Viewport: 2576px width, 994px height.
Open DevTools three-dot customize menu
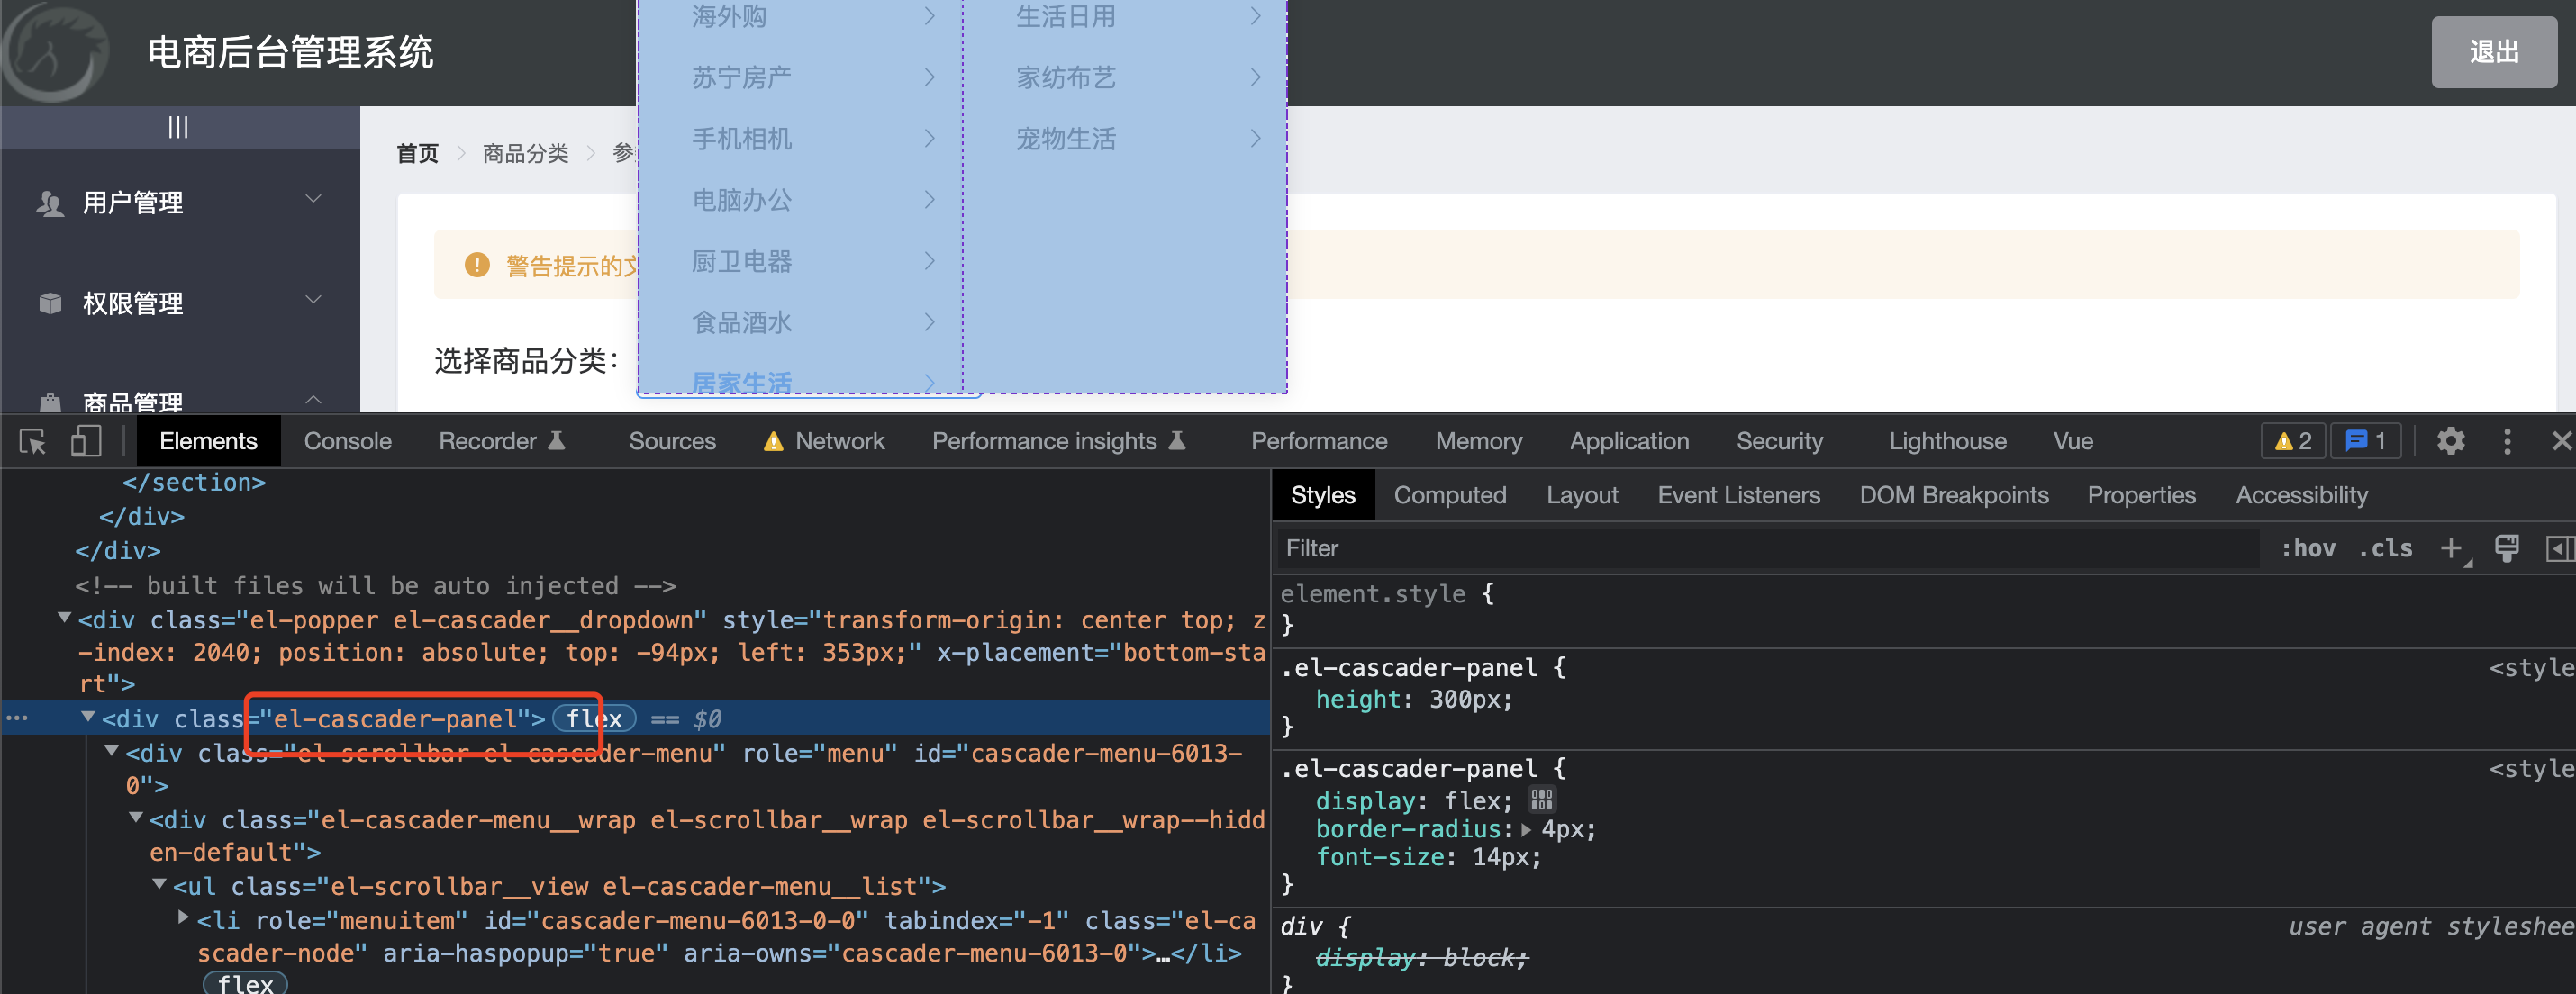click(2506, 441)
